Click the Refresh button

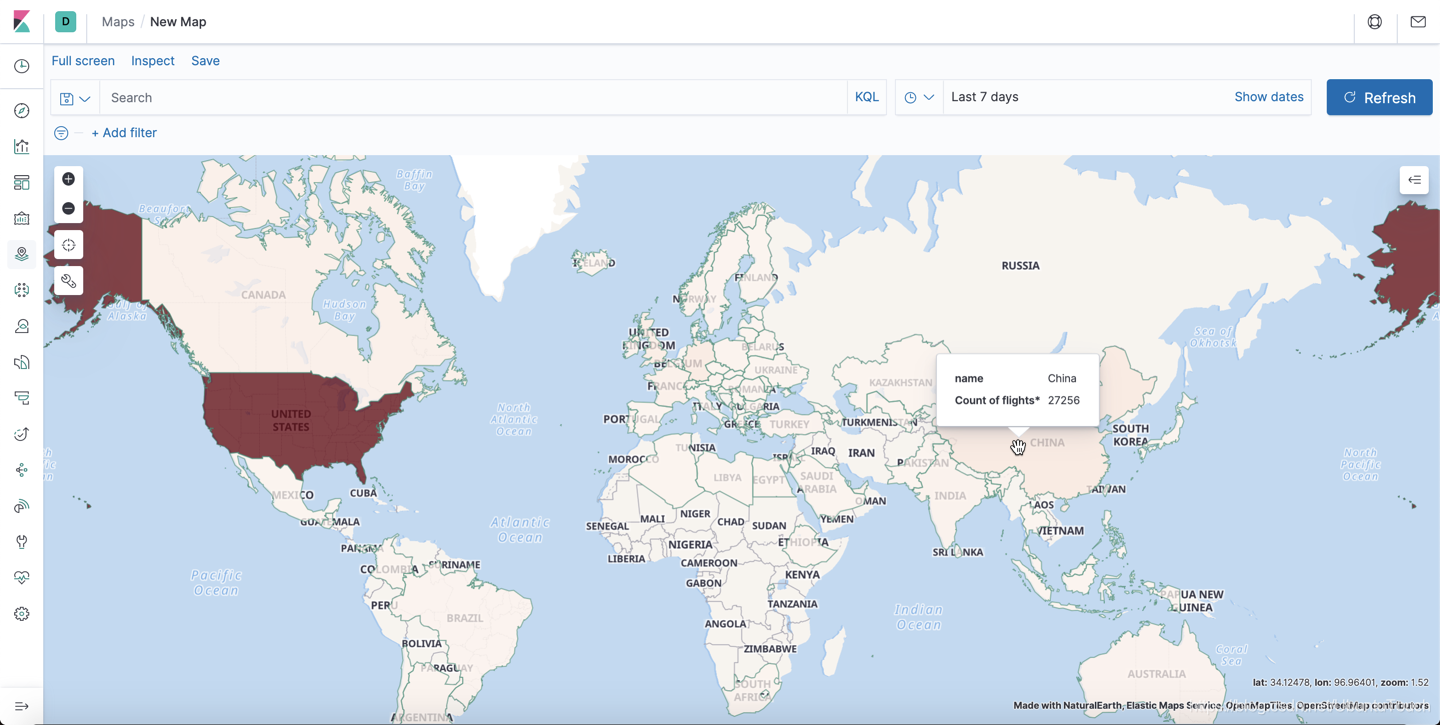click(x=1380, y=98)
